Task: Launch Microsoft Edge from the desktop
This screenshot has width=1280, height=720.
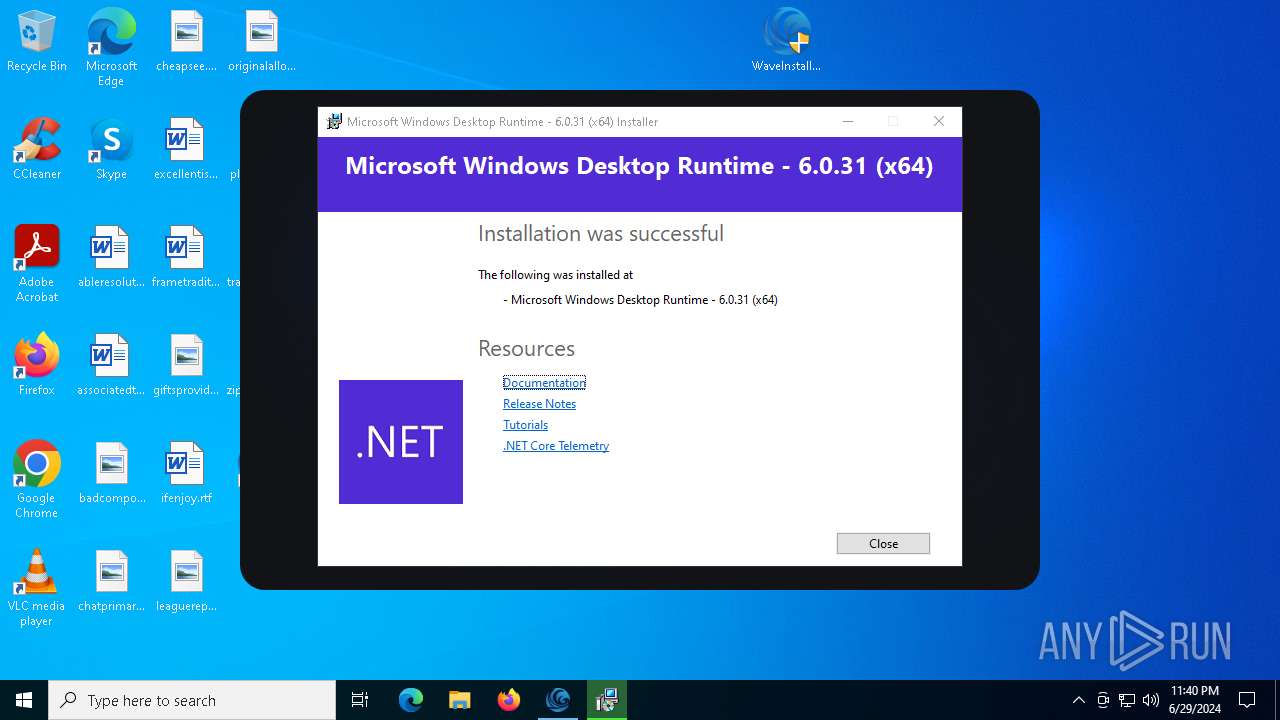Action: point(111,48)
